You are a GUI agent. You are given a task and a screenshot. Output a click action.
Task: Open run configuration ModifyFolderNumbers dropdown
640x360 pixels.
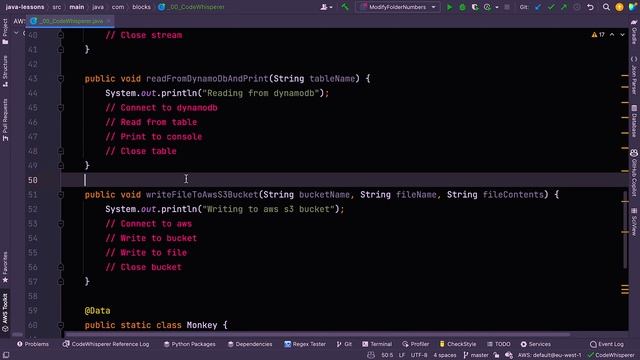pyautogui.click(x=398, y=7)
